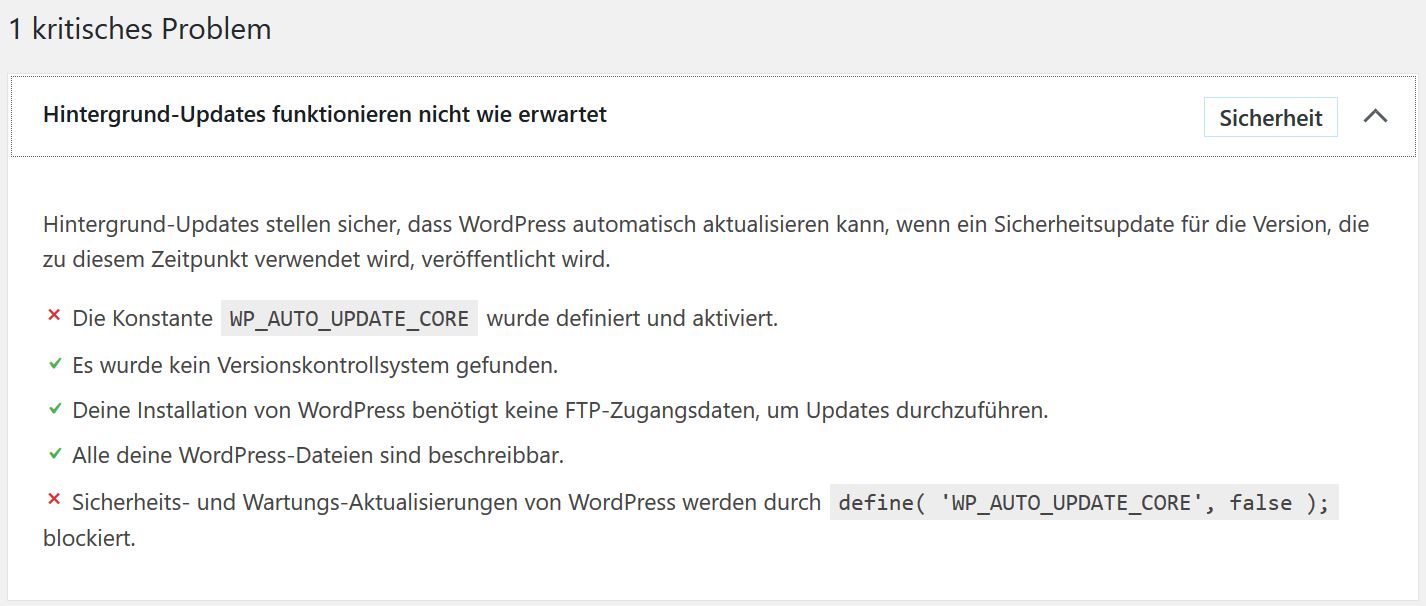Click green check beside 'kein Versionskontrollsystem gefunden'
The height and width of the screenshot is (606, 1426).
click(x=55, y=364)
